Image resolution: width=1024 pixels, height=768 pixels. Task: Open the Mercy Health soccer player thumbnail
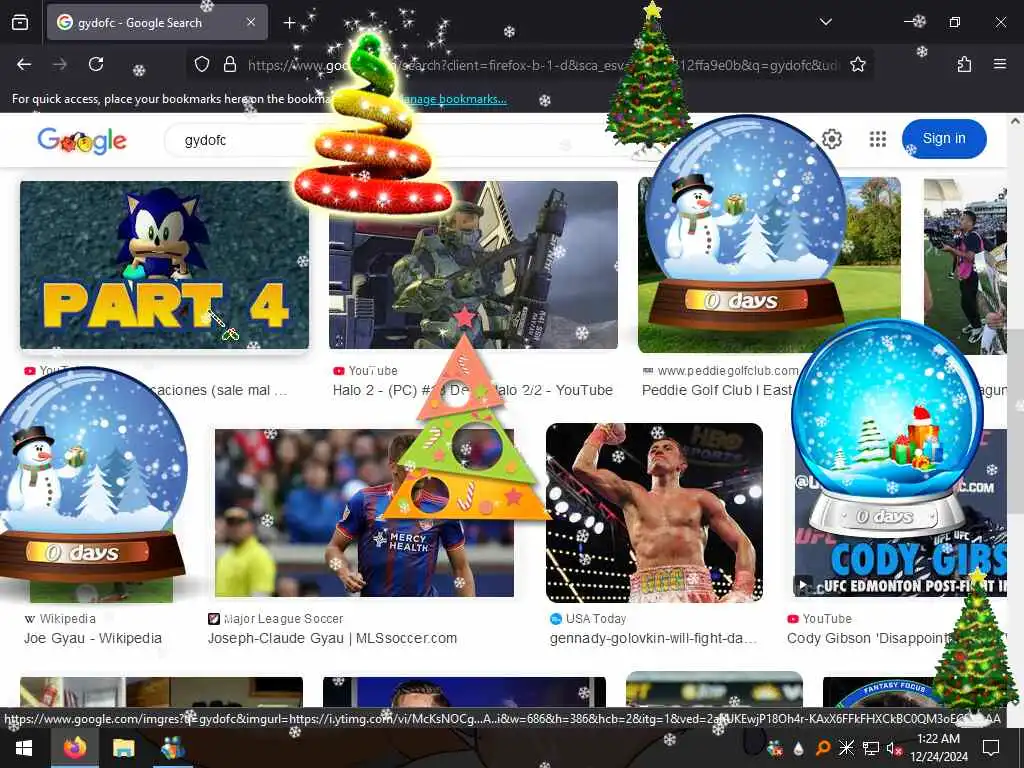pos(364,513)
